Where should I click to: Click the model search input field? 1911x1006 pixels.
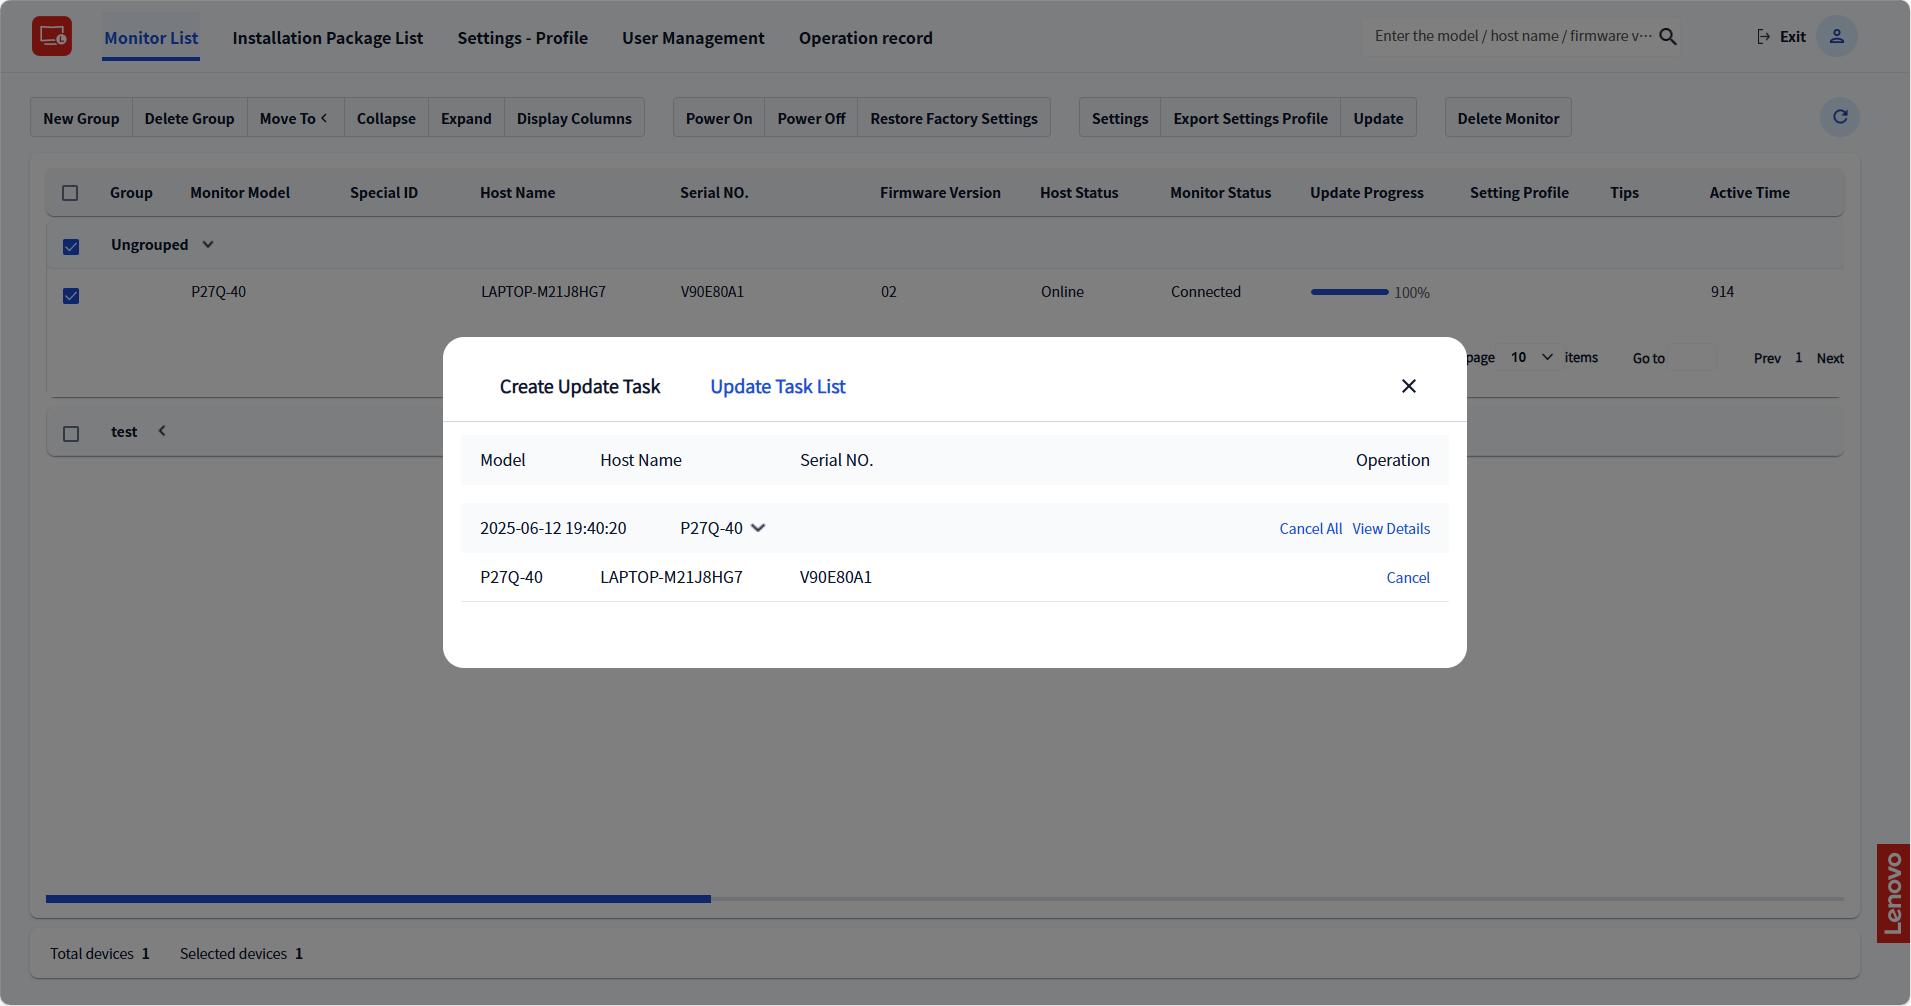coord(1510,37)
